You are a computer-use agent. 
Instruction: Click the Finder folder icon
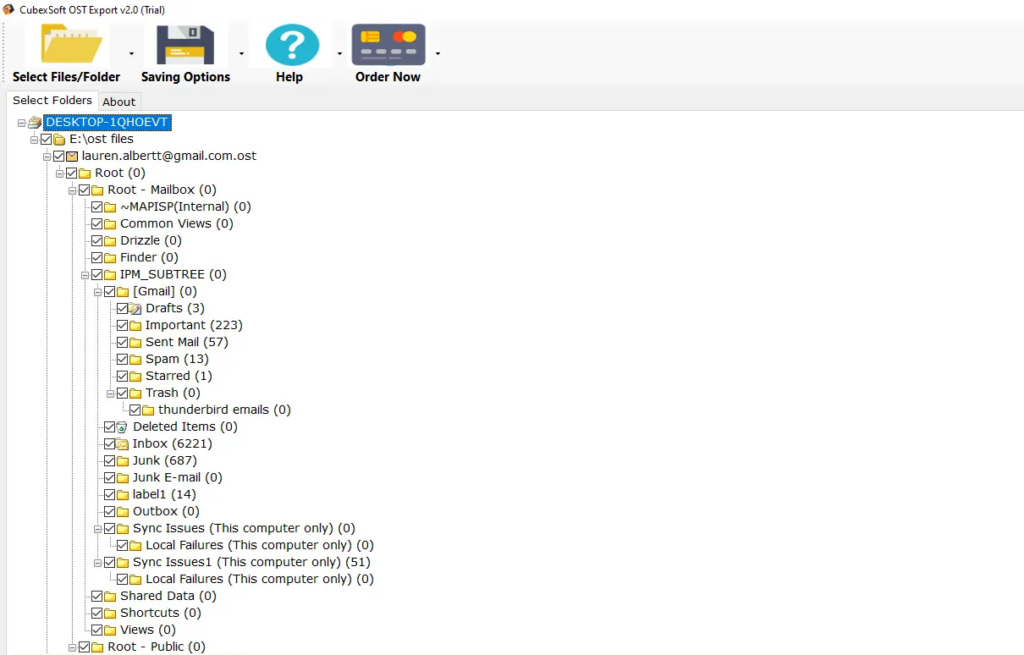[110, 258]
